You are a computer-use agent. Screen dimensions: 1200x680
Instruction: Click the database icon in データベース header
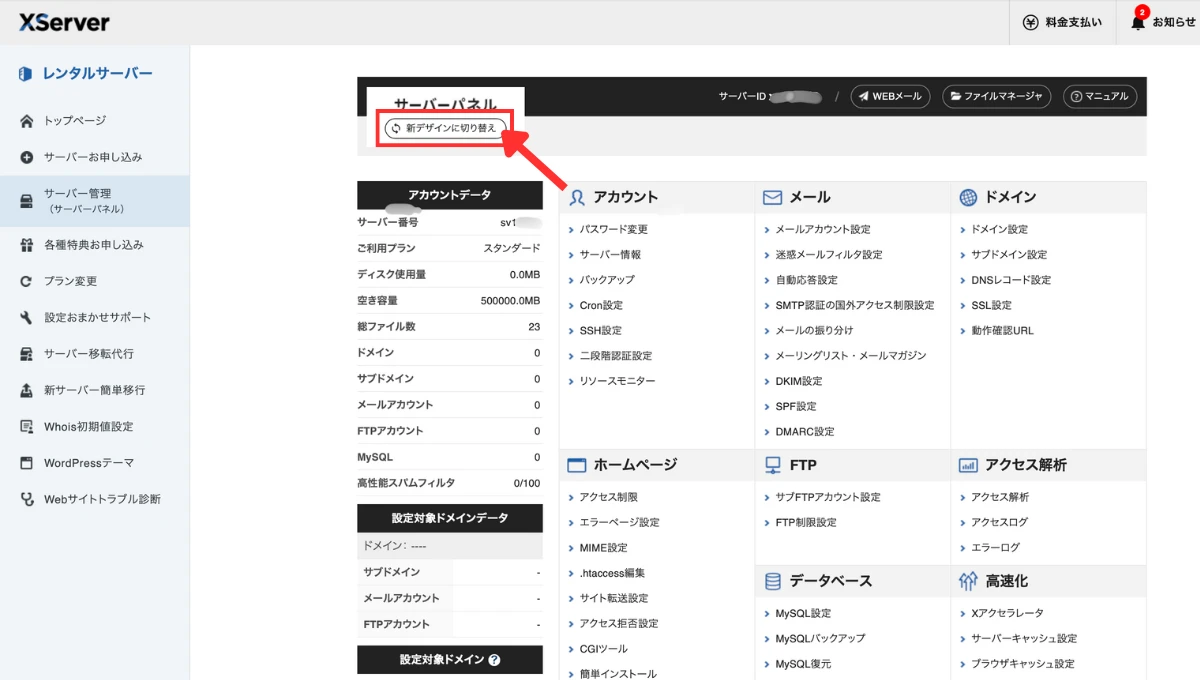click(771, 581)
